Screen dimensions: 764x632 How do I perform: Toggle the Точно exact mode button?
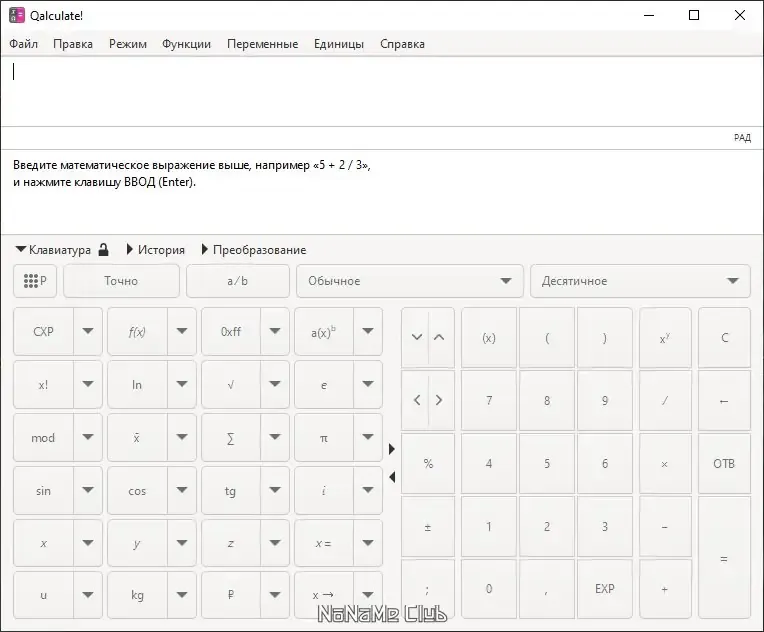click(x=121, y=281)
